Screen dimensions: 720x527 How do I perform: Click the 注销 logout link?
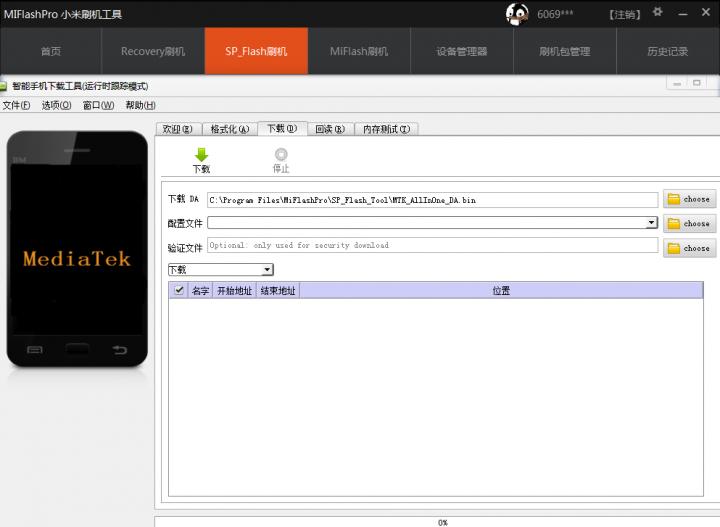click(624, 15)
